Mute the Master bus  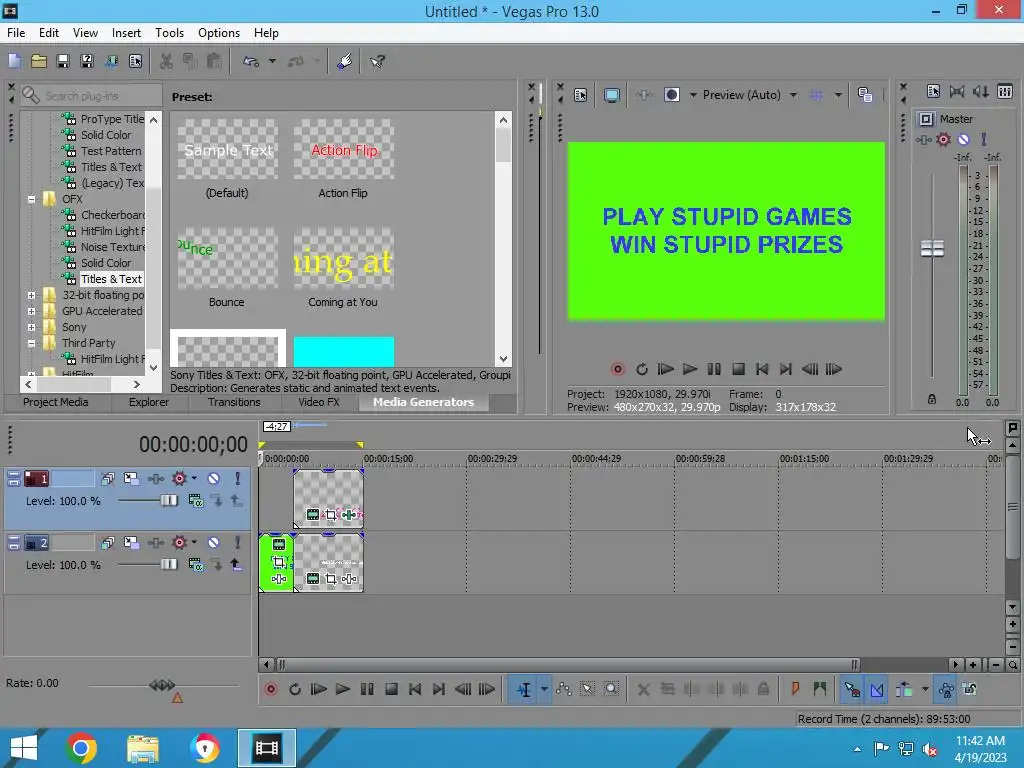[x=963, y=139]
